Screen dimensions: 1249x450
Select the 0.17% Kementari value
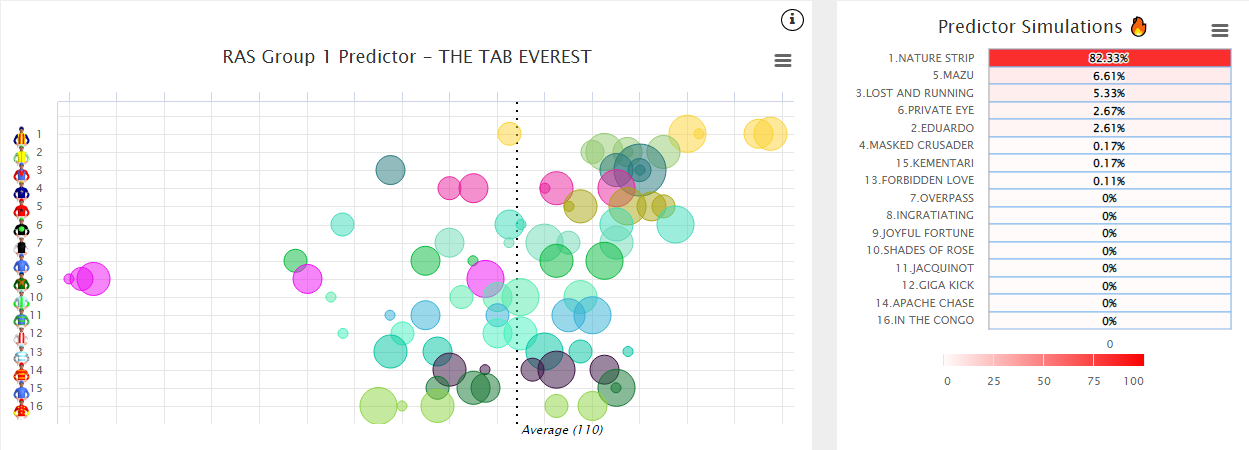(x=1109, y=163)
